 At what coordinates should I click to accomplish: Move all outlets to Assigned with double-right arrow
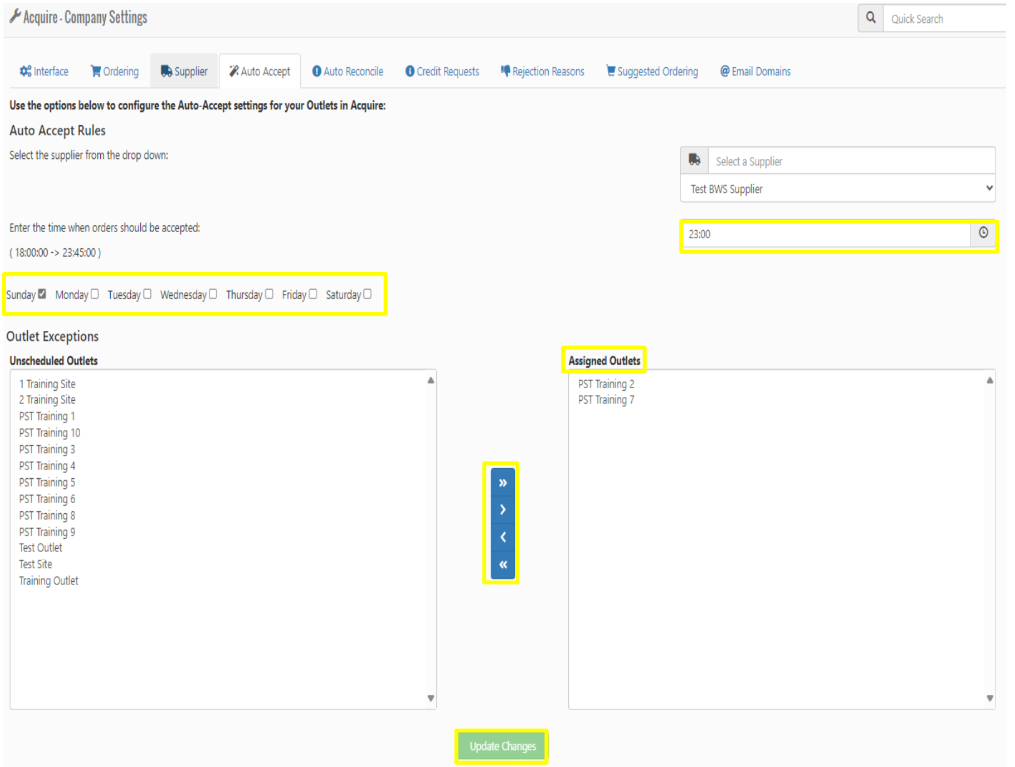502,483
